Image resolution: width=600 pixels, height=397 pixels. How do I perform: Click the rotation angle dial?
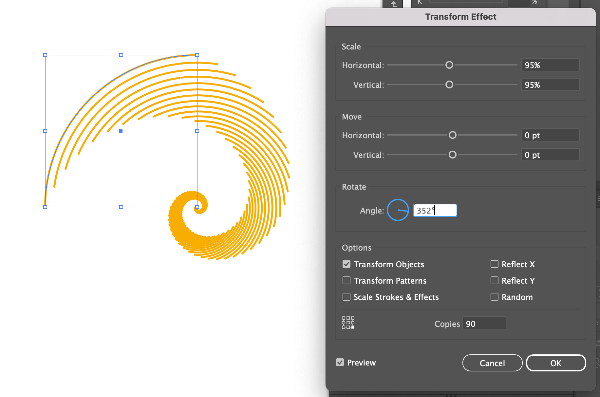click(x=398, y=210)
